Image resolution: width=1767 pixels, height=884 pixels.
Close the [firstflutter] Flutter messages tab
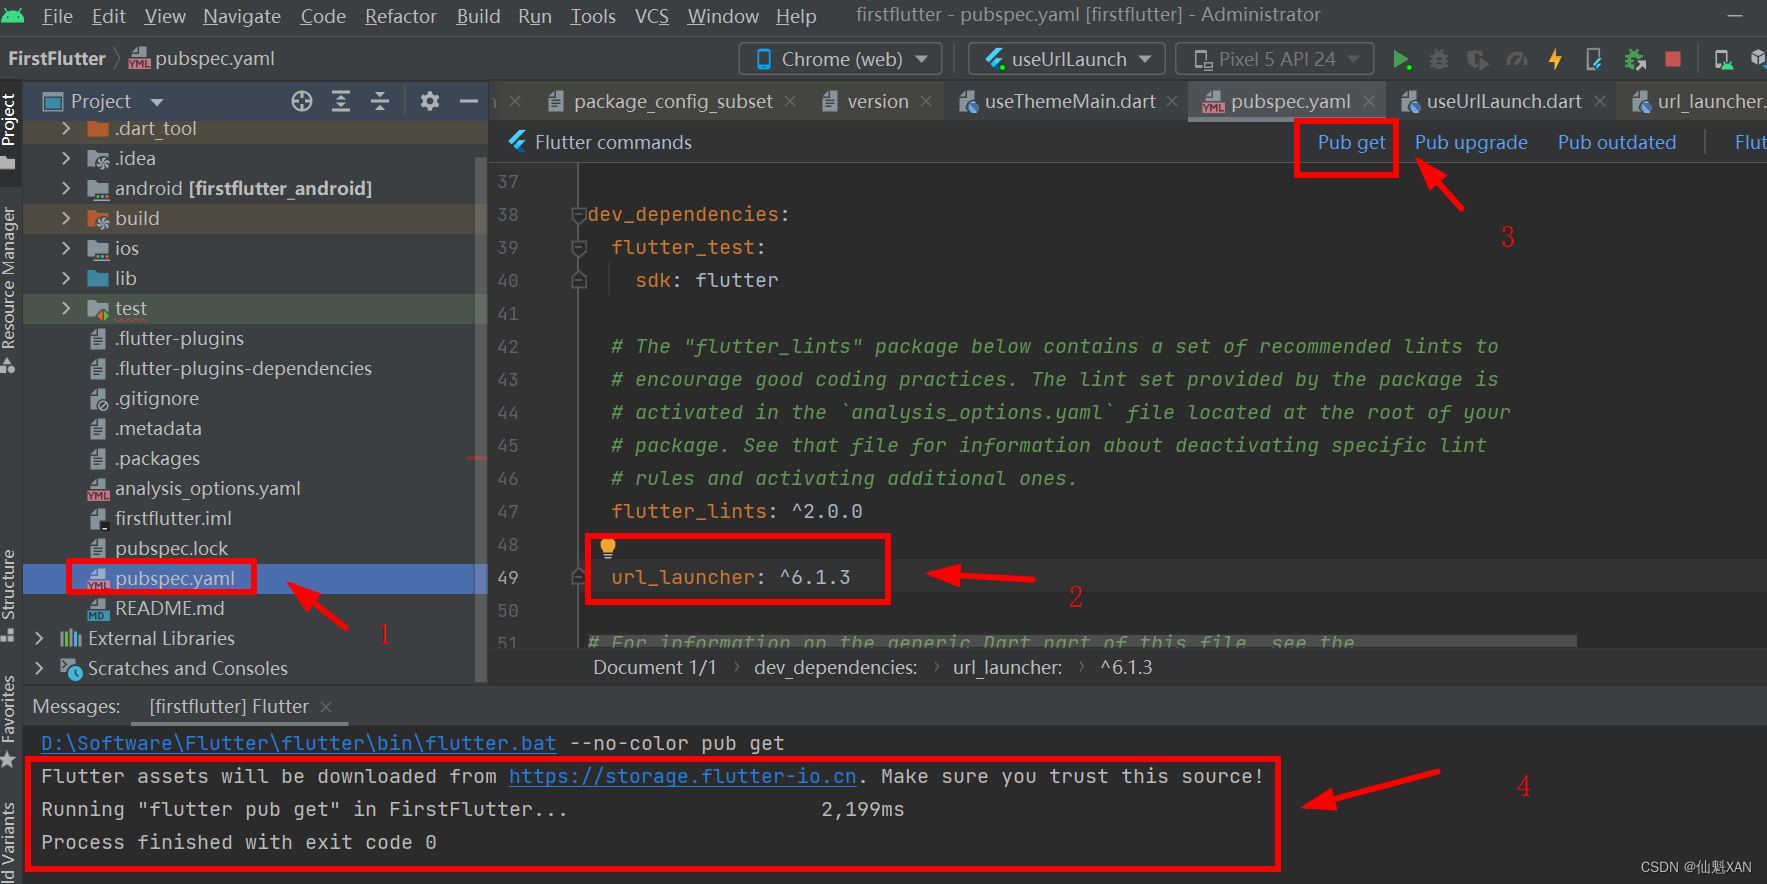pyautogui.click(x=325, y=706)
